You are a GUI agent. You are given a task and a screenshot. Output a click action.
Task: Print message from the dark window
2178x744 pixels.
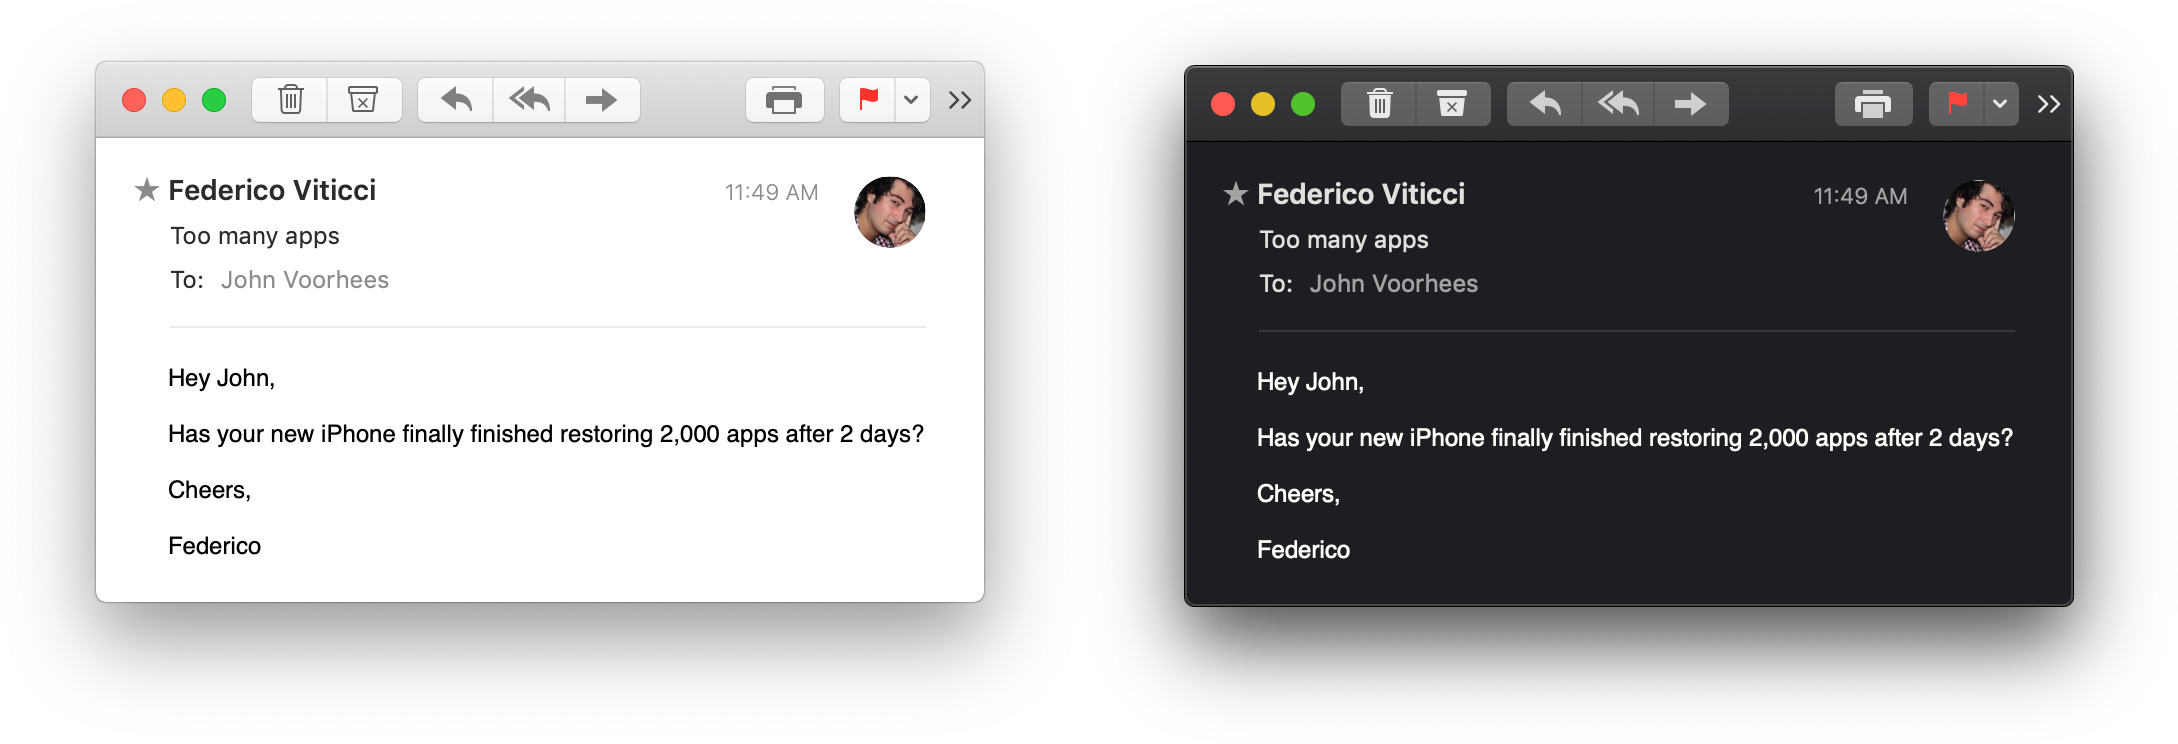tap(1873, 104)
